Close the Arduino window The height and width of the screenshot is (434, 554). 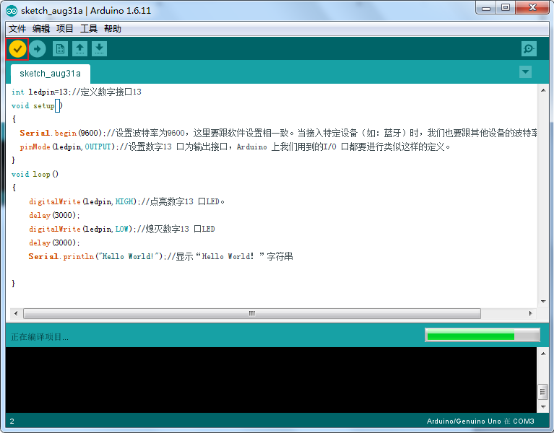[533, 8]
